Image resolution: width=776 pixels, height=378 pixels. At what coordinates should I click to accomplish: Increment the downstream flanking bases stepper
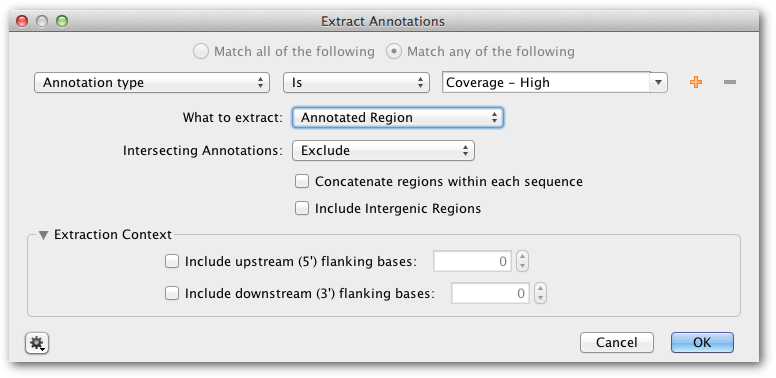click(541, 288)
